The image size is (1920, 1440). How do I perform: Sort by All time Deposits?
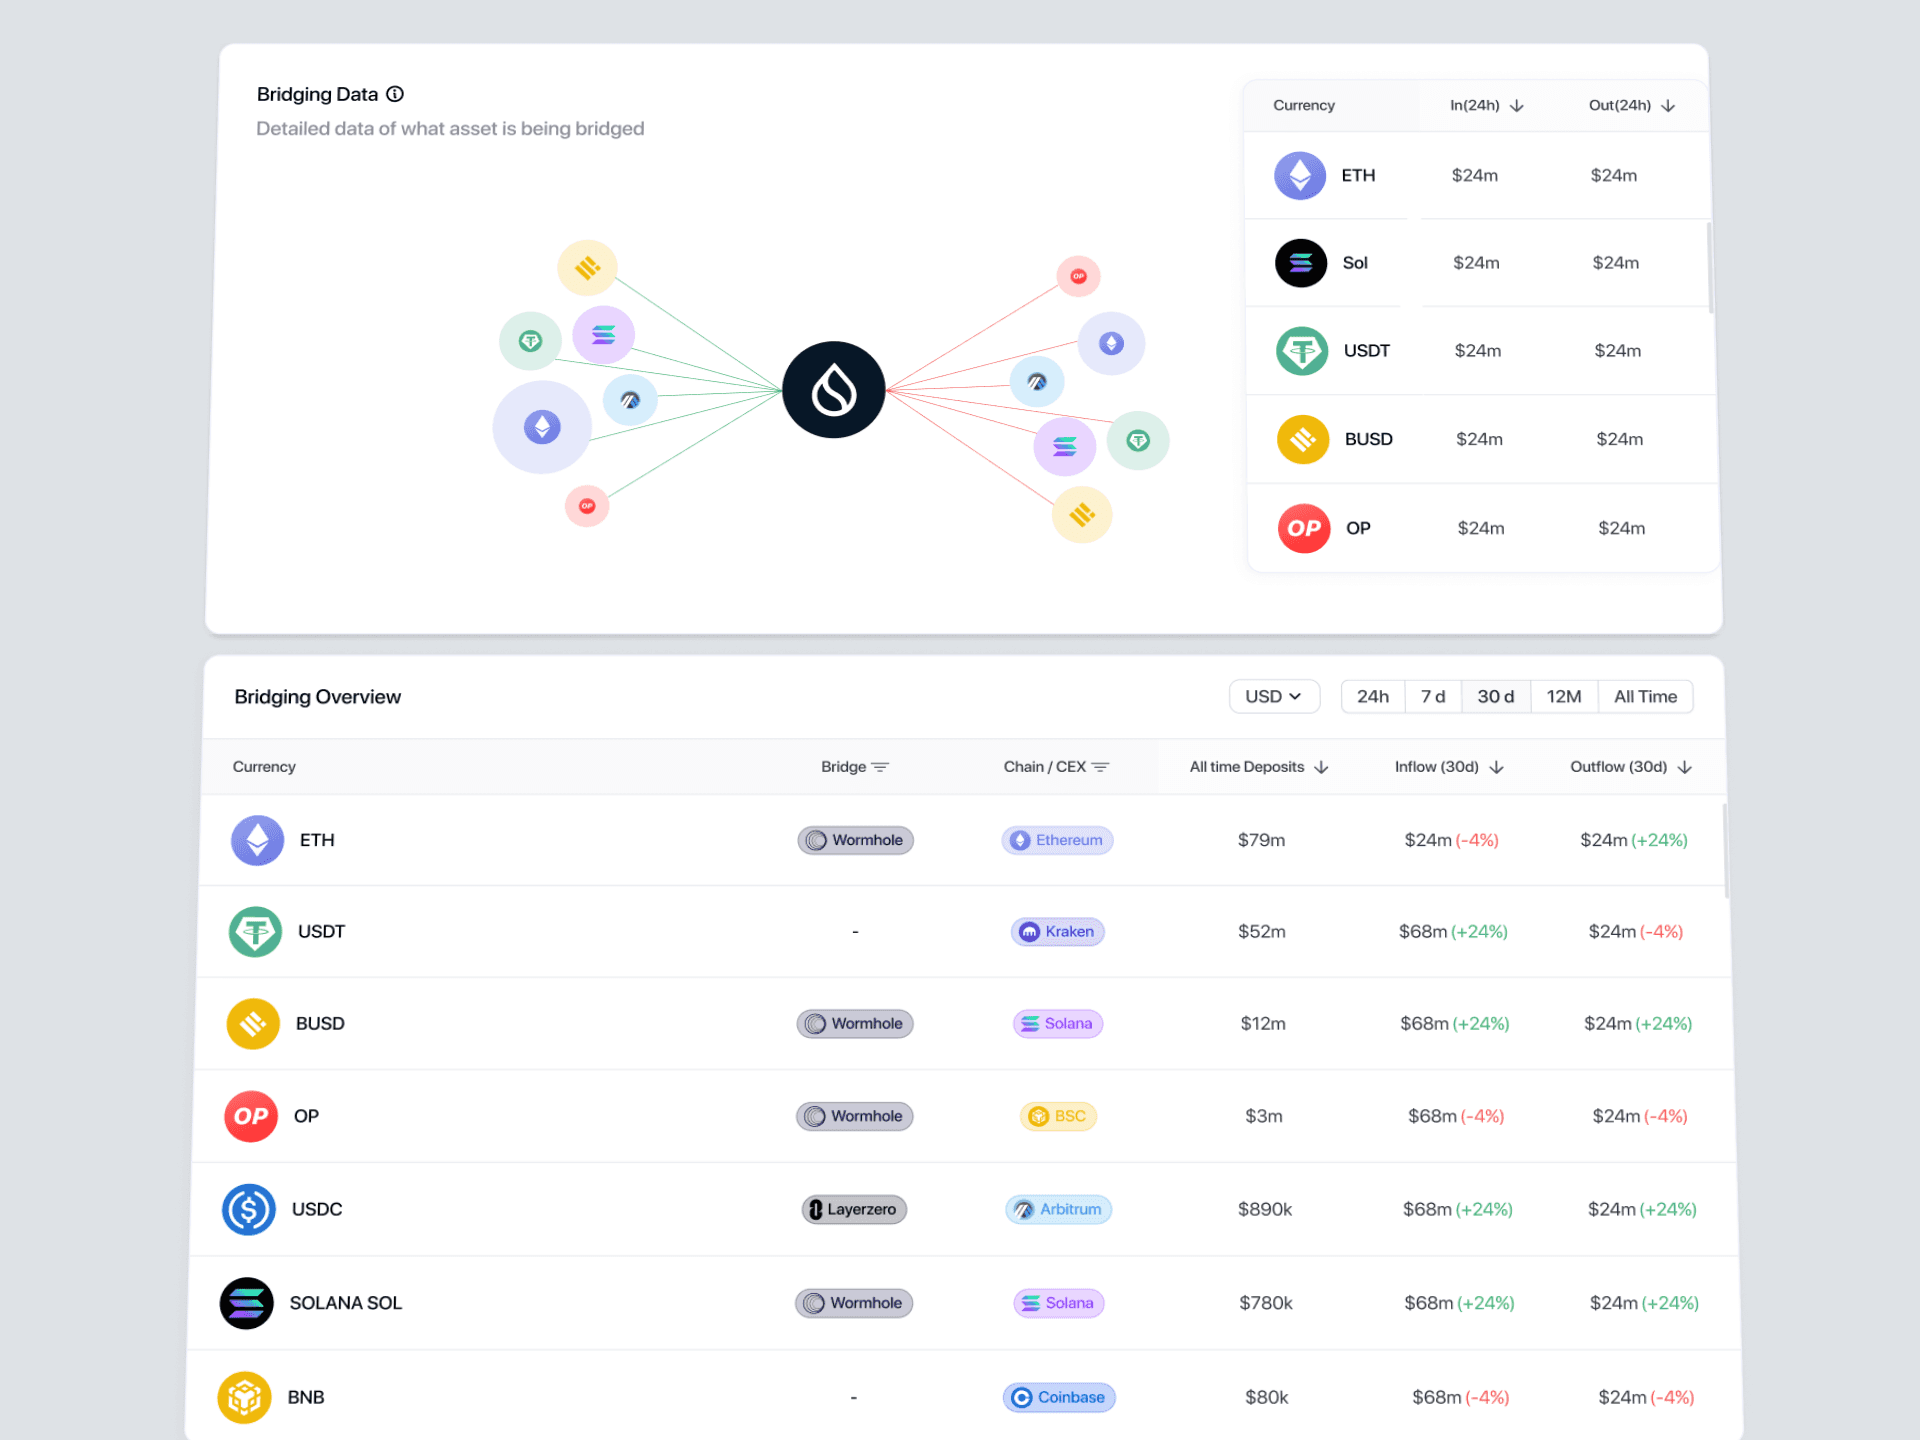[x=1321, y=767]
